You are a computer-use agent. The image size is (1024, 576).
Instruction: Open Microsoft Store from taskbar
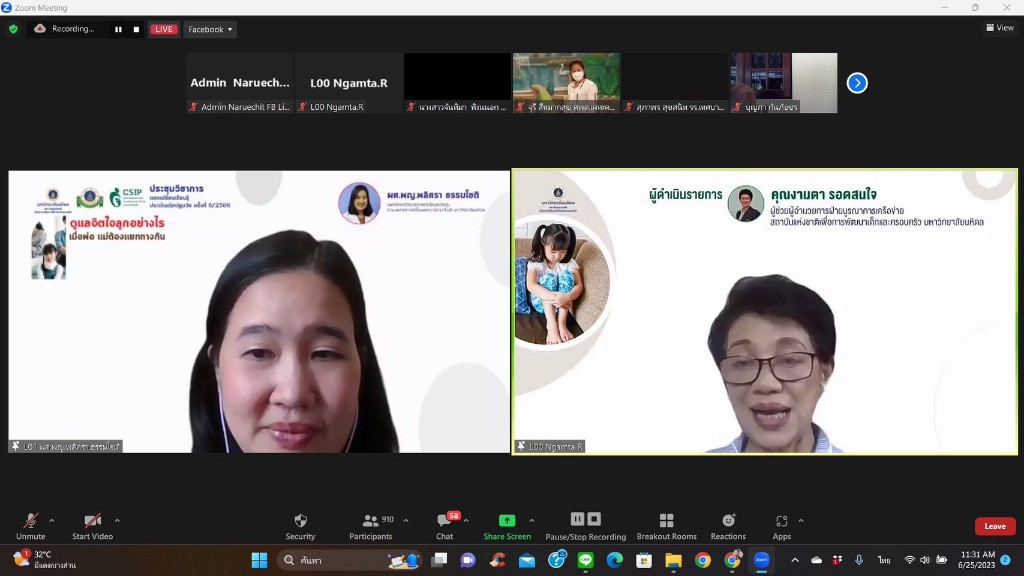[x=644, y=560]
